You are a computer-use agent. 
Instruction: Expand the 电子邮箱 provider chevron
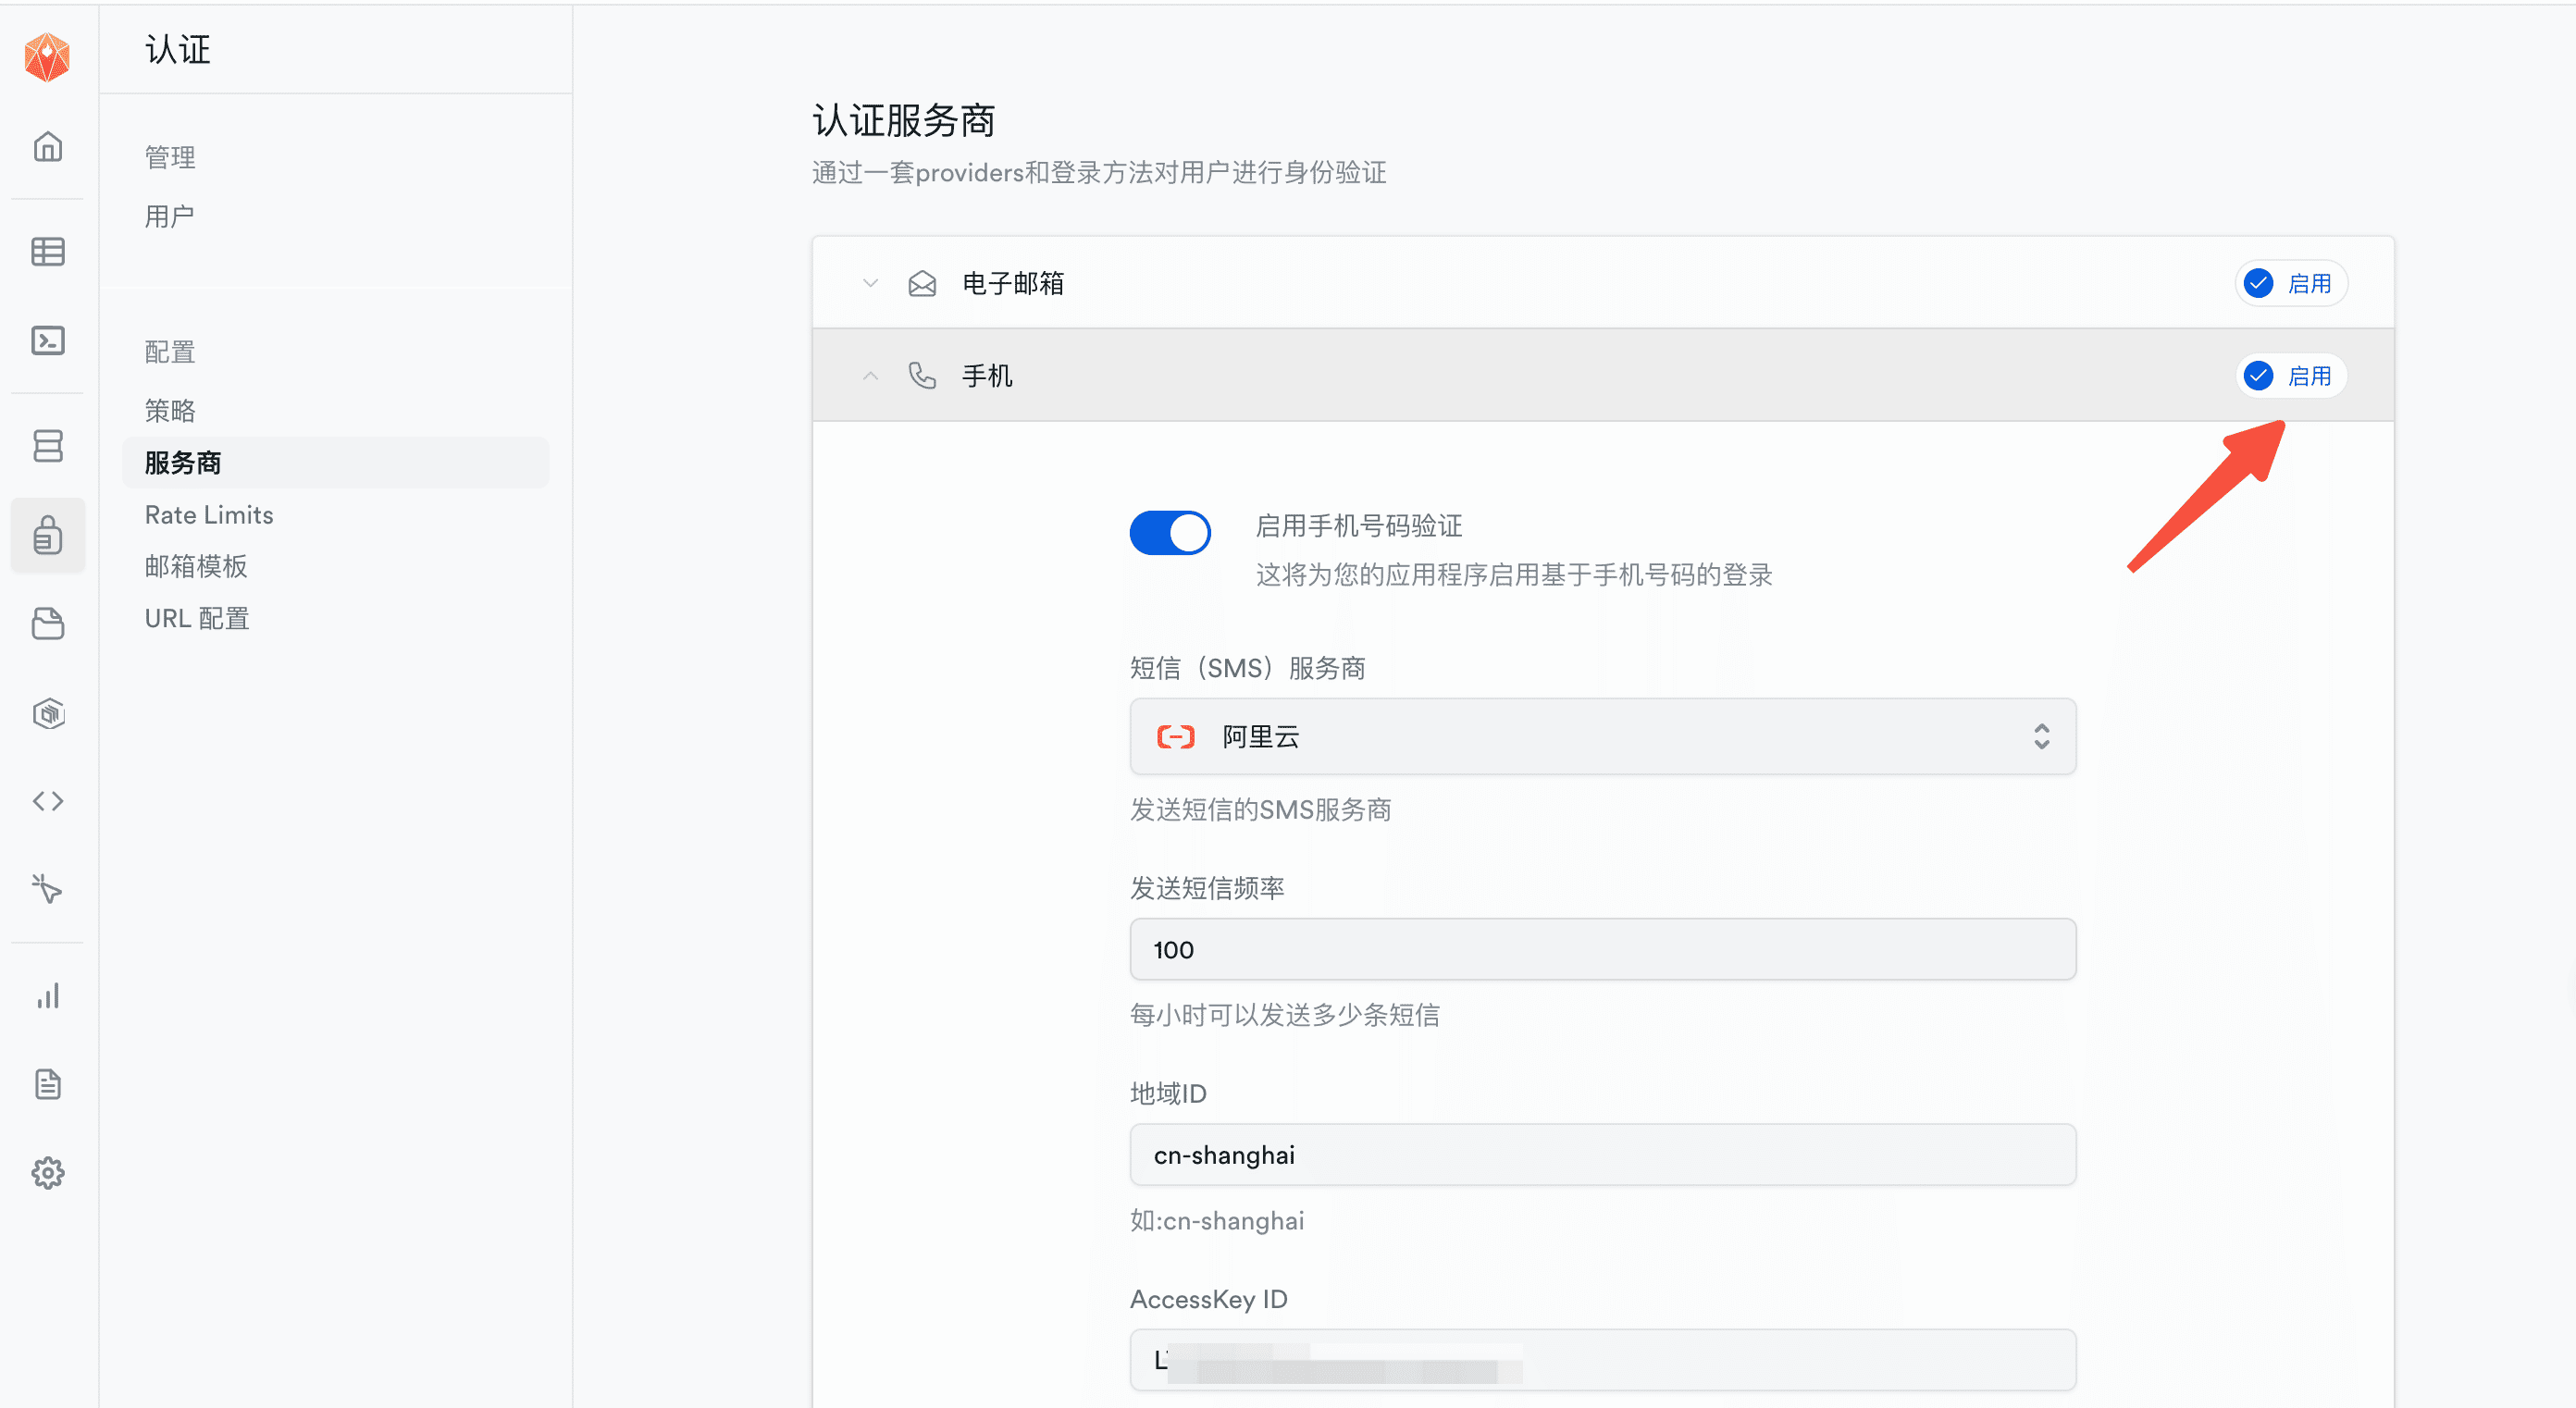click(x=870, y=284)
